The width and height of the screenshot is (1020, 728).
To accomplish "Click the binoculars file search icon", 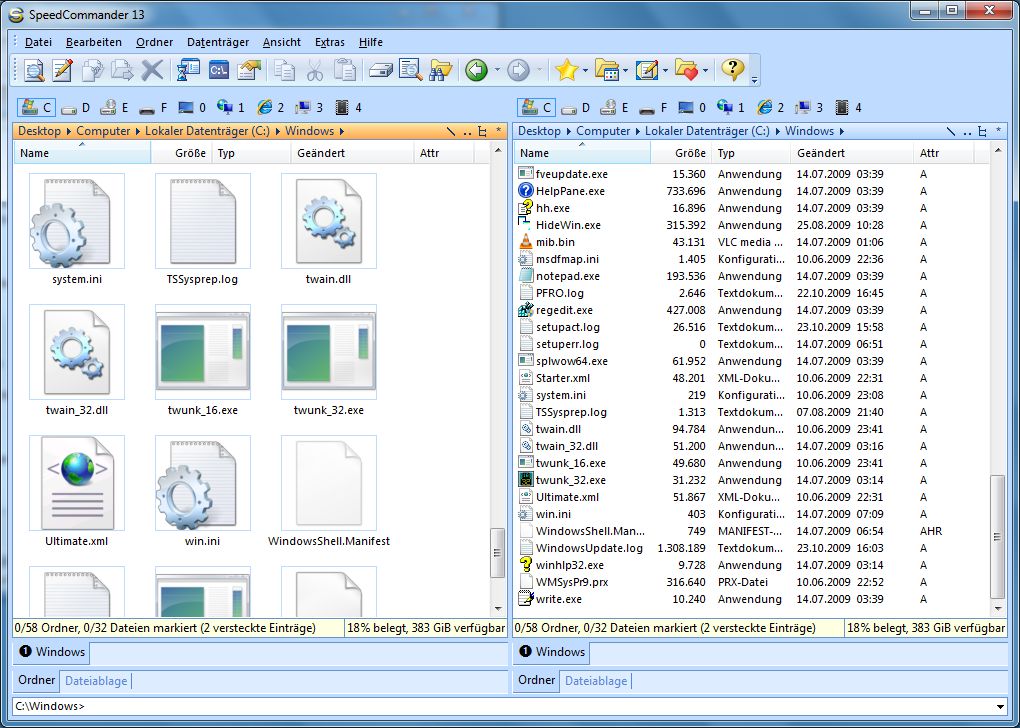I will pyautogui.click(x=440, y=70).
